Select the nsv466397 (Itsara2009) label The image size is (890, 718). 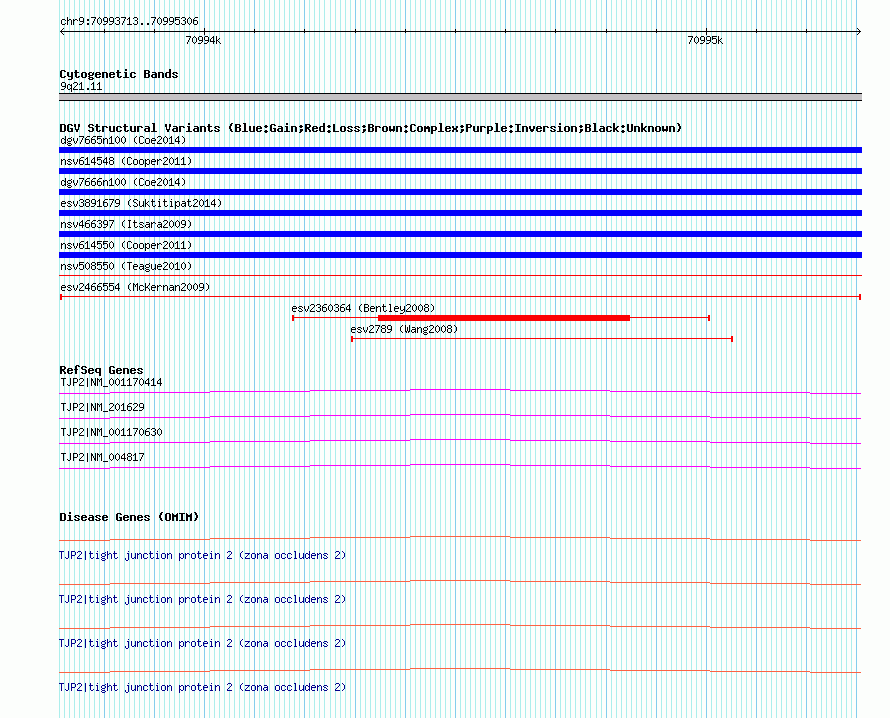pyautogui.click(x=126, y=224)
